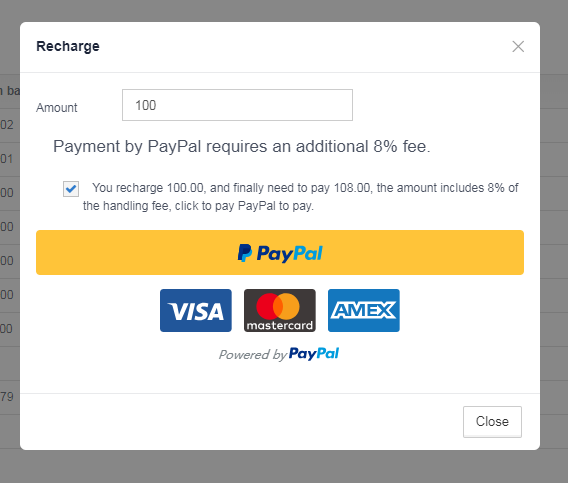Click the VISA card logo
Screen dimensions: 568x483
pyautogui.click(x=196, y=311)
